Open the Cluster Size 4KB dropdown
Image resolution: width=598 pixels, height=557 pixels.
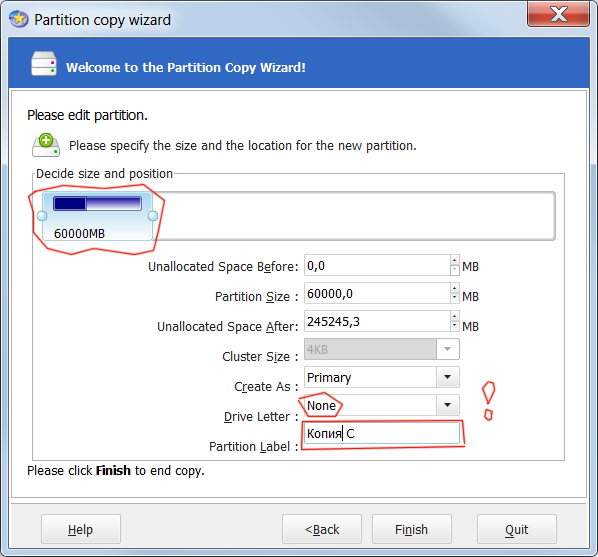447,349
